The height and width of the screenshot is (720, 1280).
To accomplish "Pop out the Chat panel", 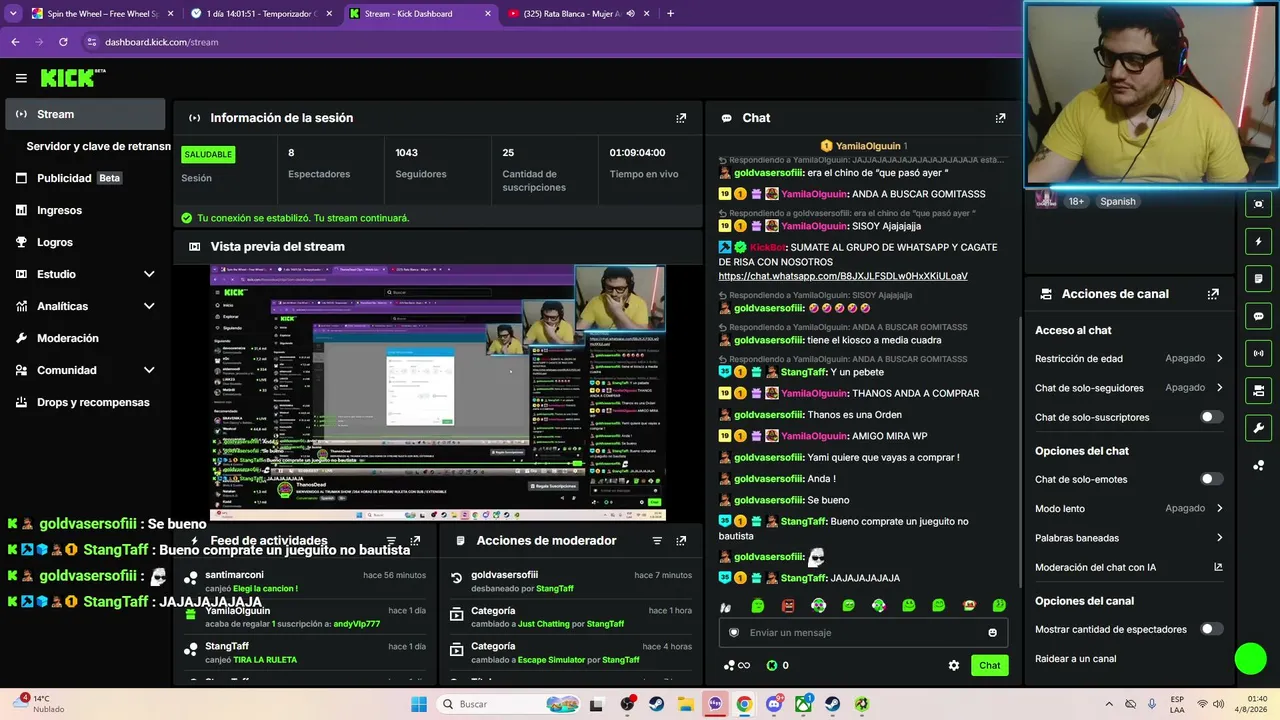I will coord(1000,118).
